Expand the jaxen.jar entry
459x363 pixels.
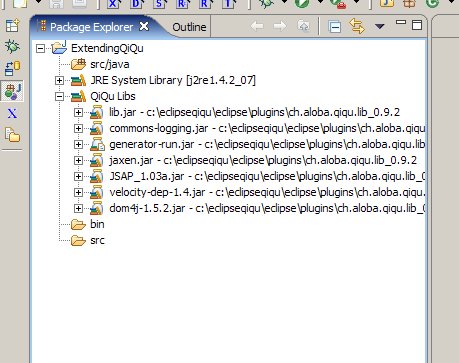coord(78,161)
